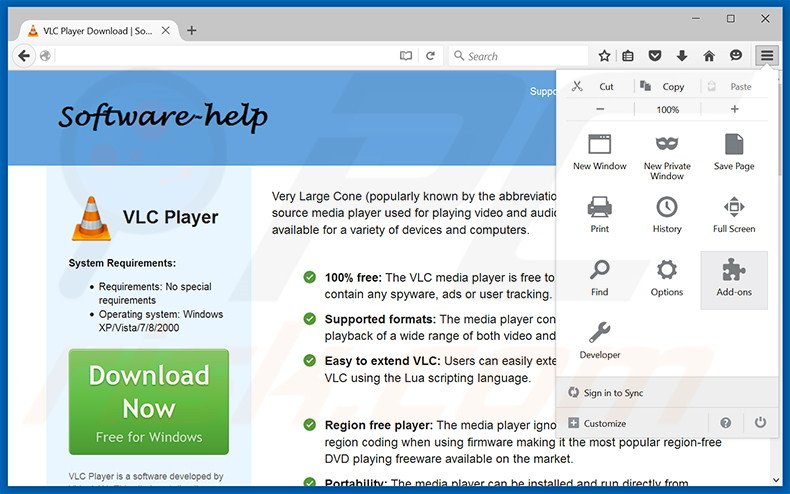Viewport: 790px width, 494px height.
Task: Open the Add-ons menu item
Action: click(x=734, y=280)
